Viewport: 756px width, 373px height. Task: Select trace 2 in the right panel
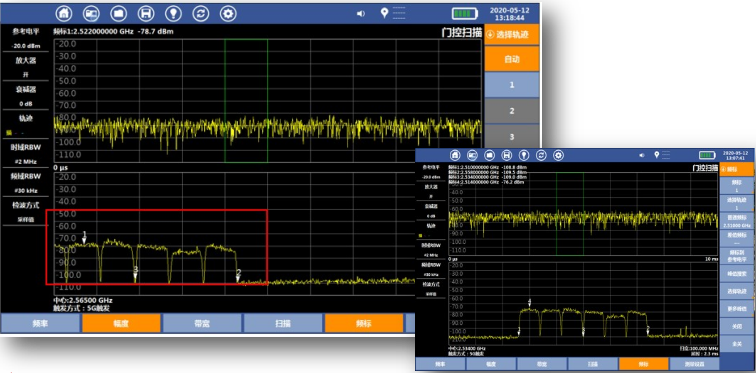tap(512, 111)
